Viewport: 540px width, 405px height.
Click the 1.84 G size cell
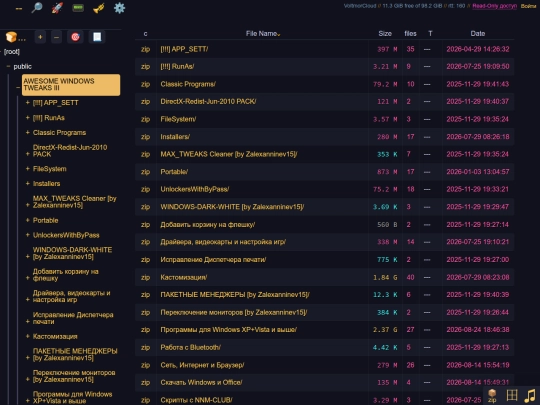(x=385, y=278)
